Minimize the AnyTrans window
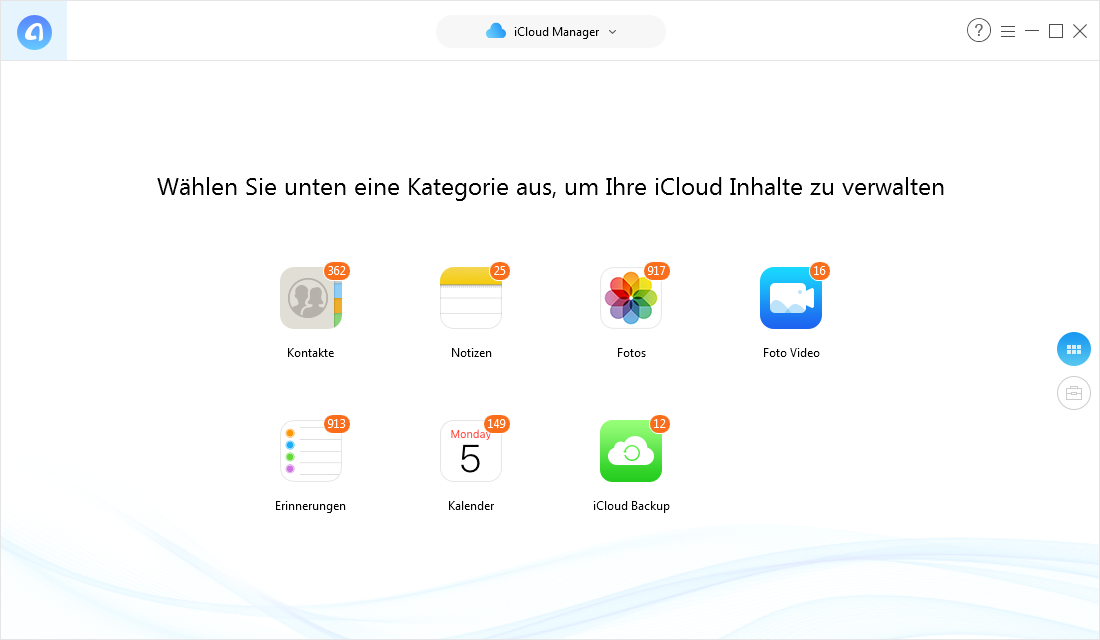The height and width of the screenshot is (640, 1100). (1031, 31)
